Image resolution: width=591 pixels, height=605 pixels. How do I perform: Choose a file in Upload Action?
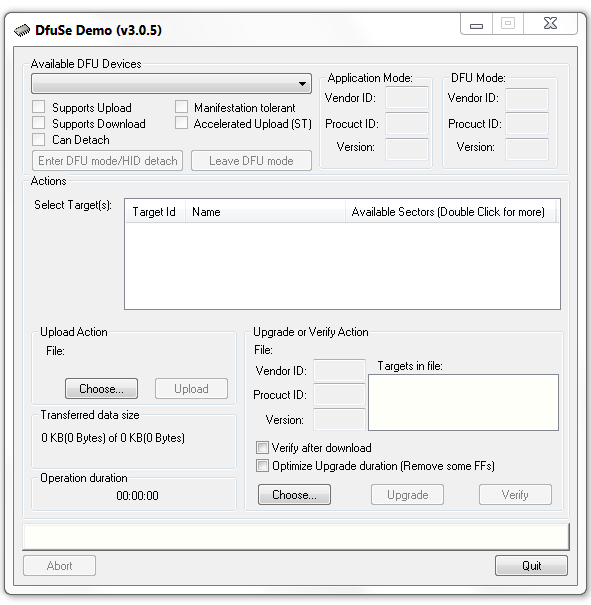point(101,389)
